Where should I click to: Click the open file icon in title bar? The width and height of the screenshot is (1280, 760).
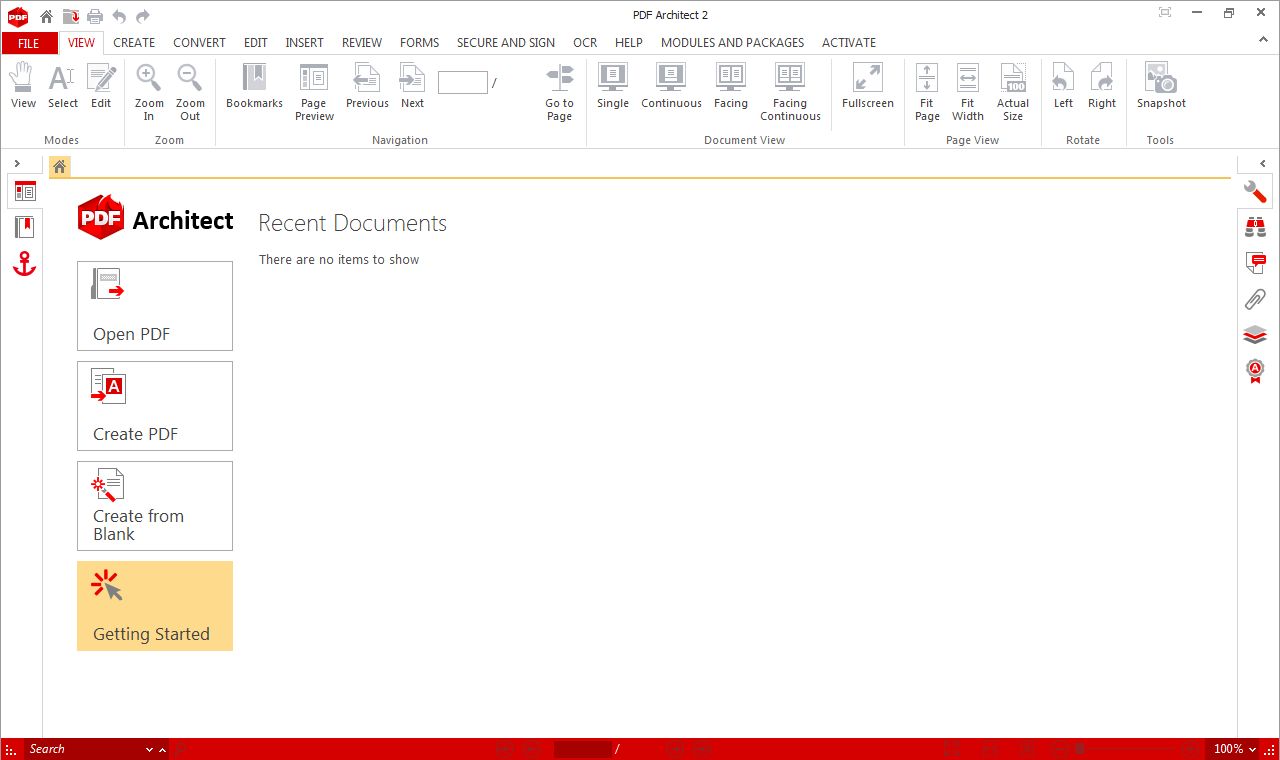point(70,16)
